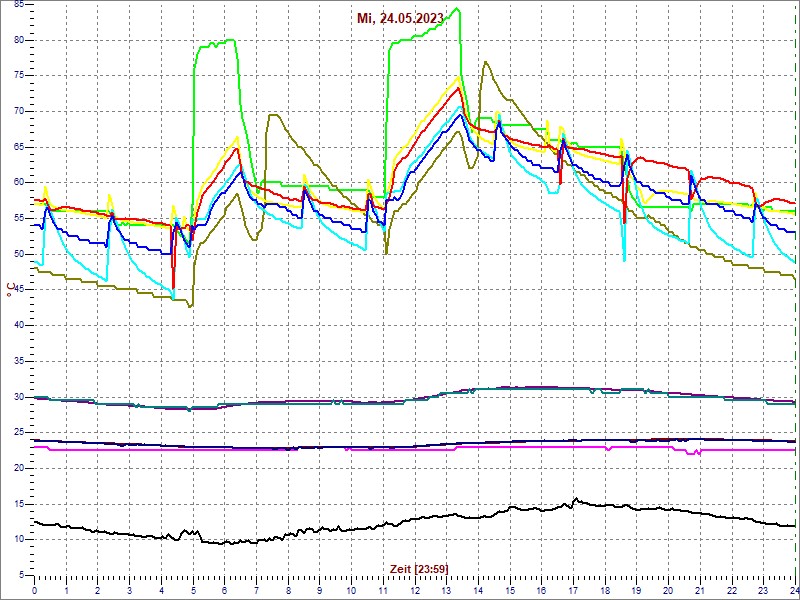This screenshot has height=600, width=800.
Task: Click the 20 value on temperature axis
Action: click(x=19, y=468)
